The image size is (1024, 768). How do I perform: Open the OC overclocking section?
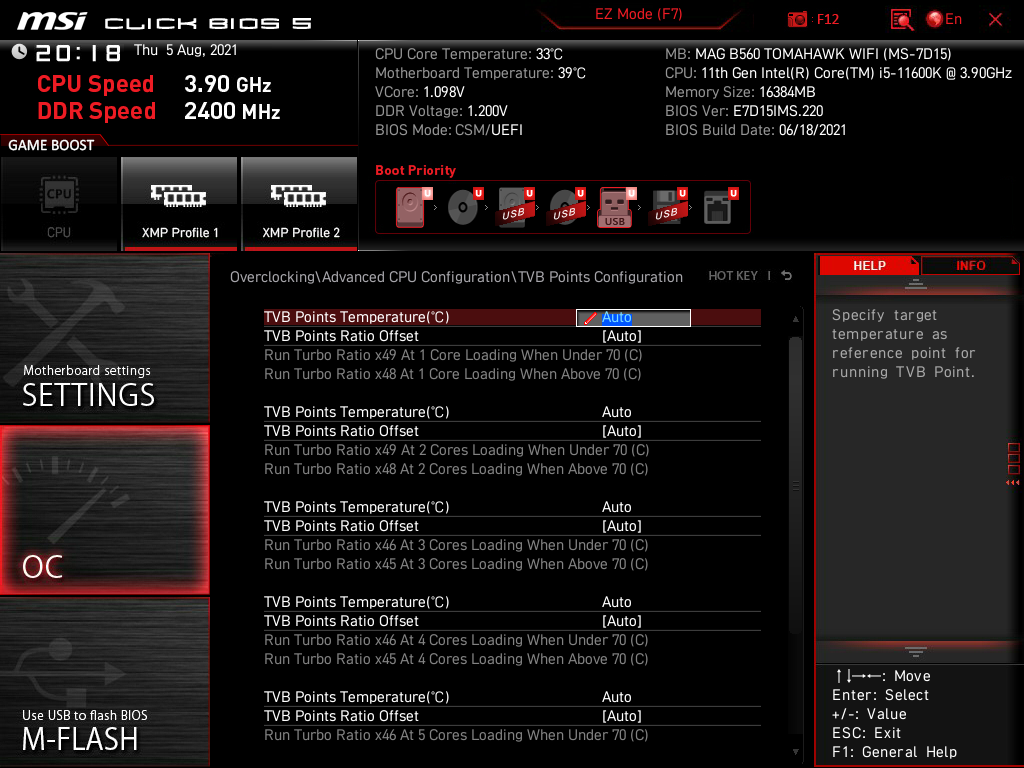(x=104, y=510)
